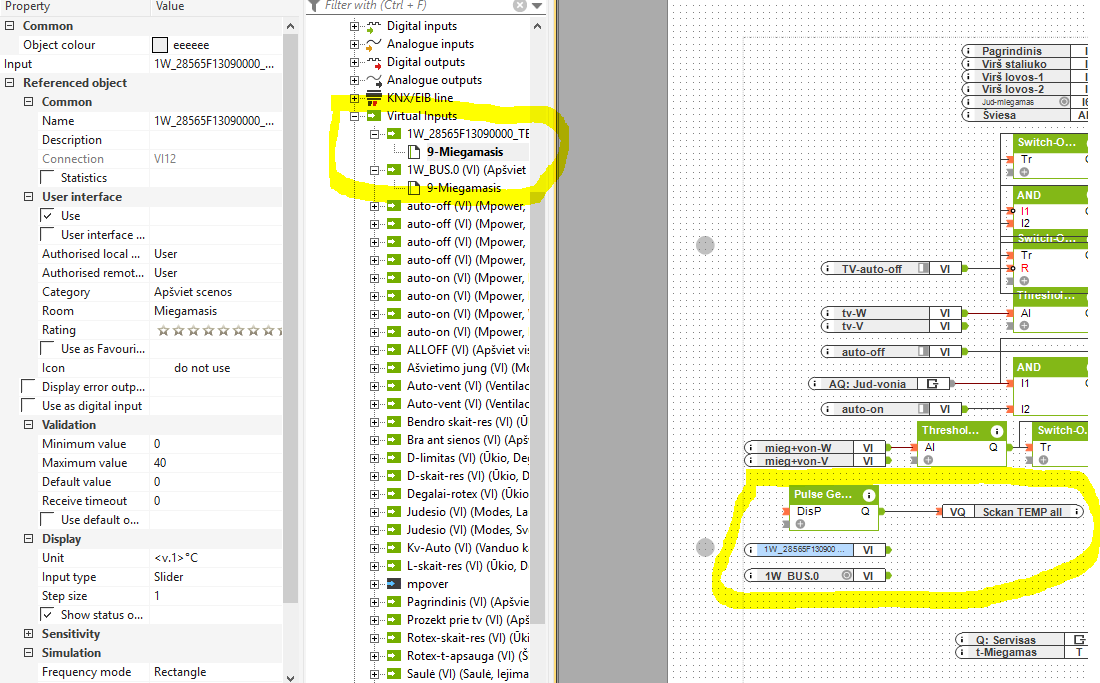Click the plus icon under DisP
The image size is (1100, 683).
tap(800, 524)
